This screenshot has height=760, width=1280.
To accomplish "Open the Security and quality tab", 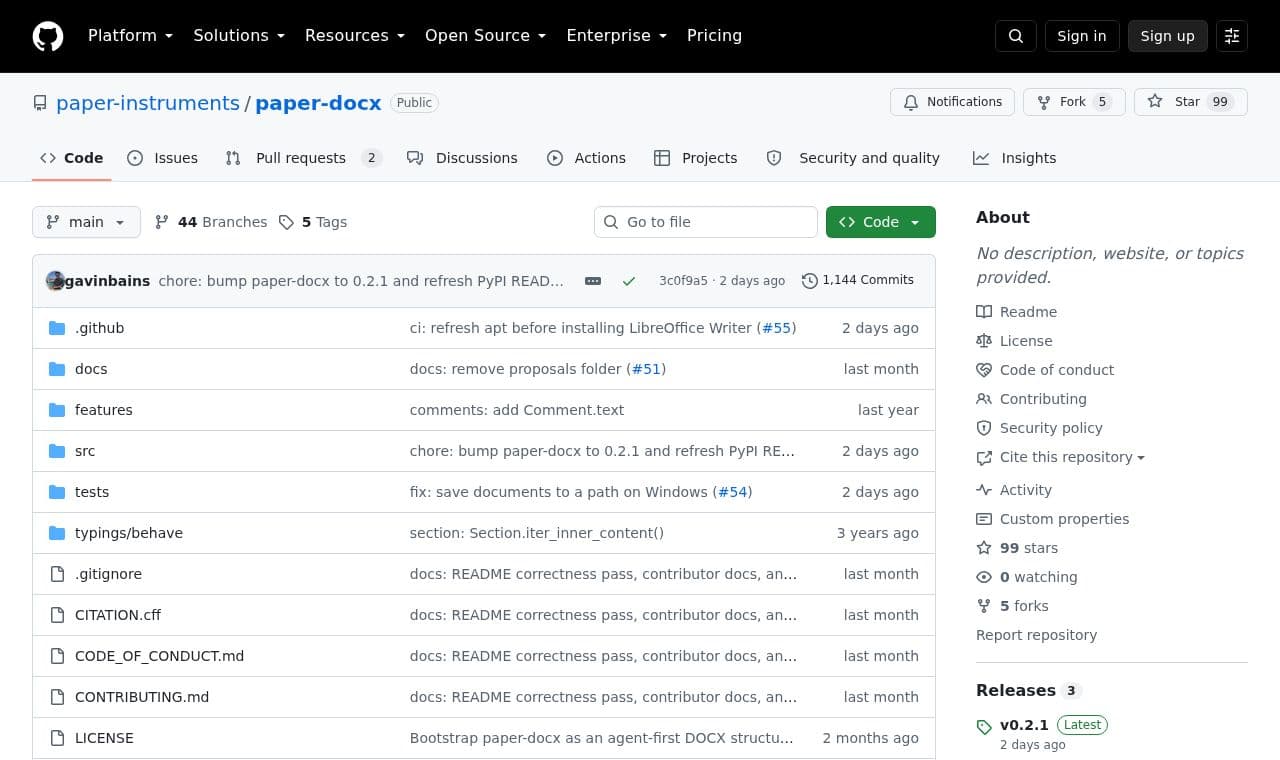I will point(853,158).
